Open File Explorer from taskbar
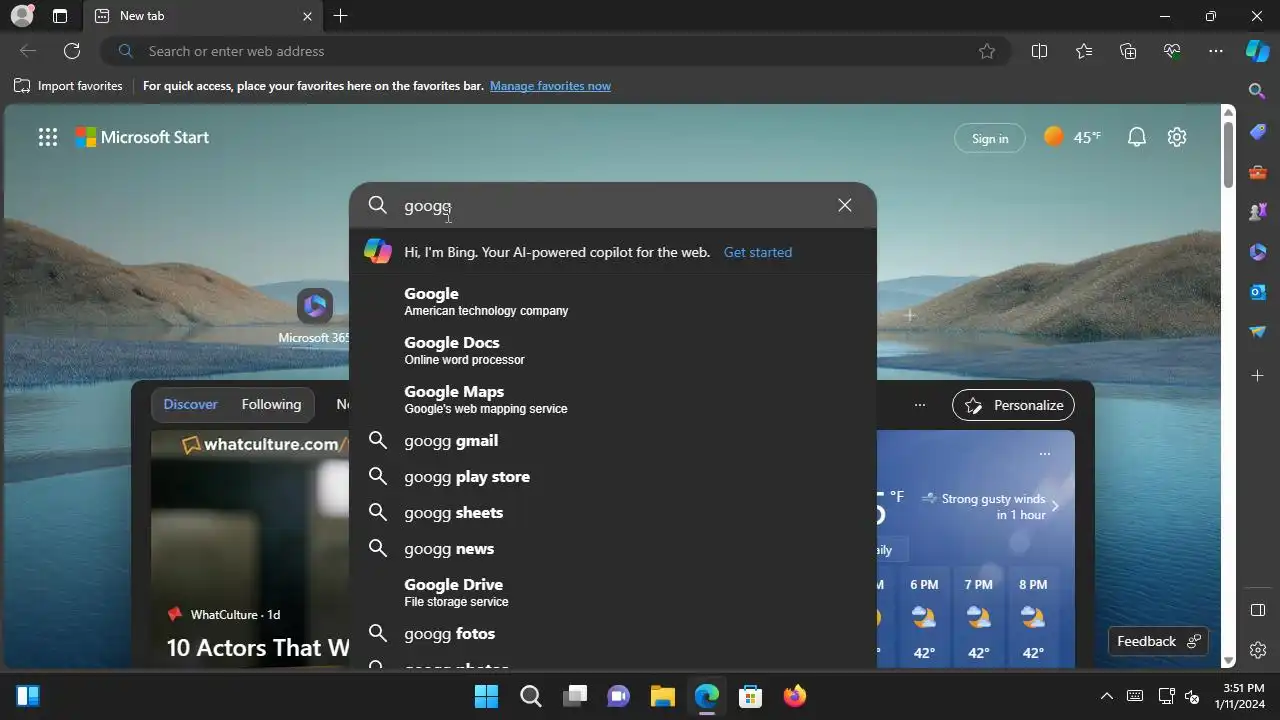The height and width of the screenshot is (720, 1280). pos(663,696)
